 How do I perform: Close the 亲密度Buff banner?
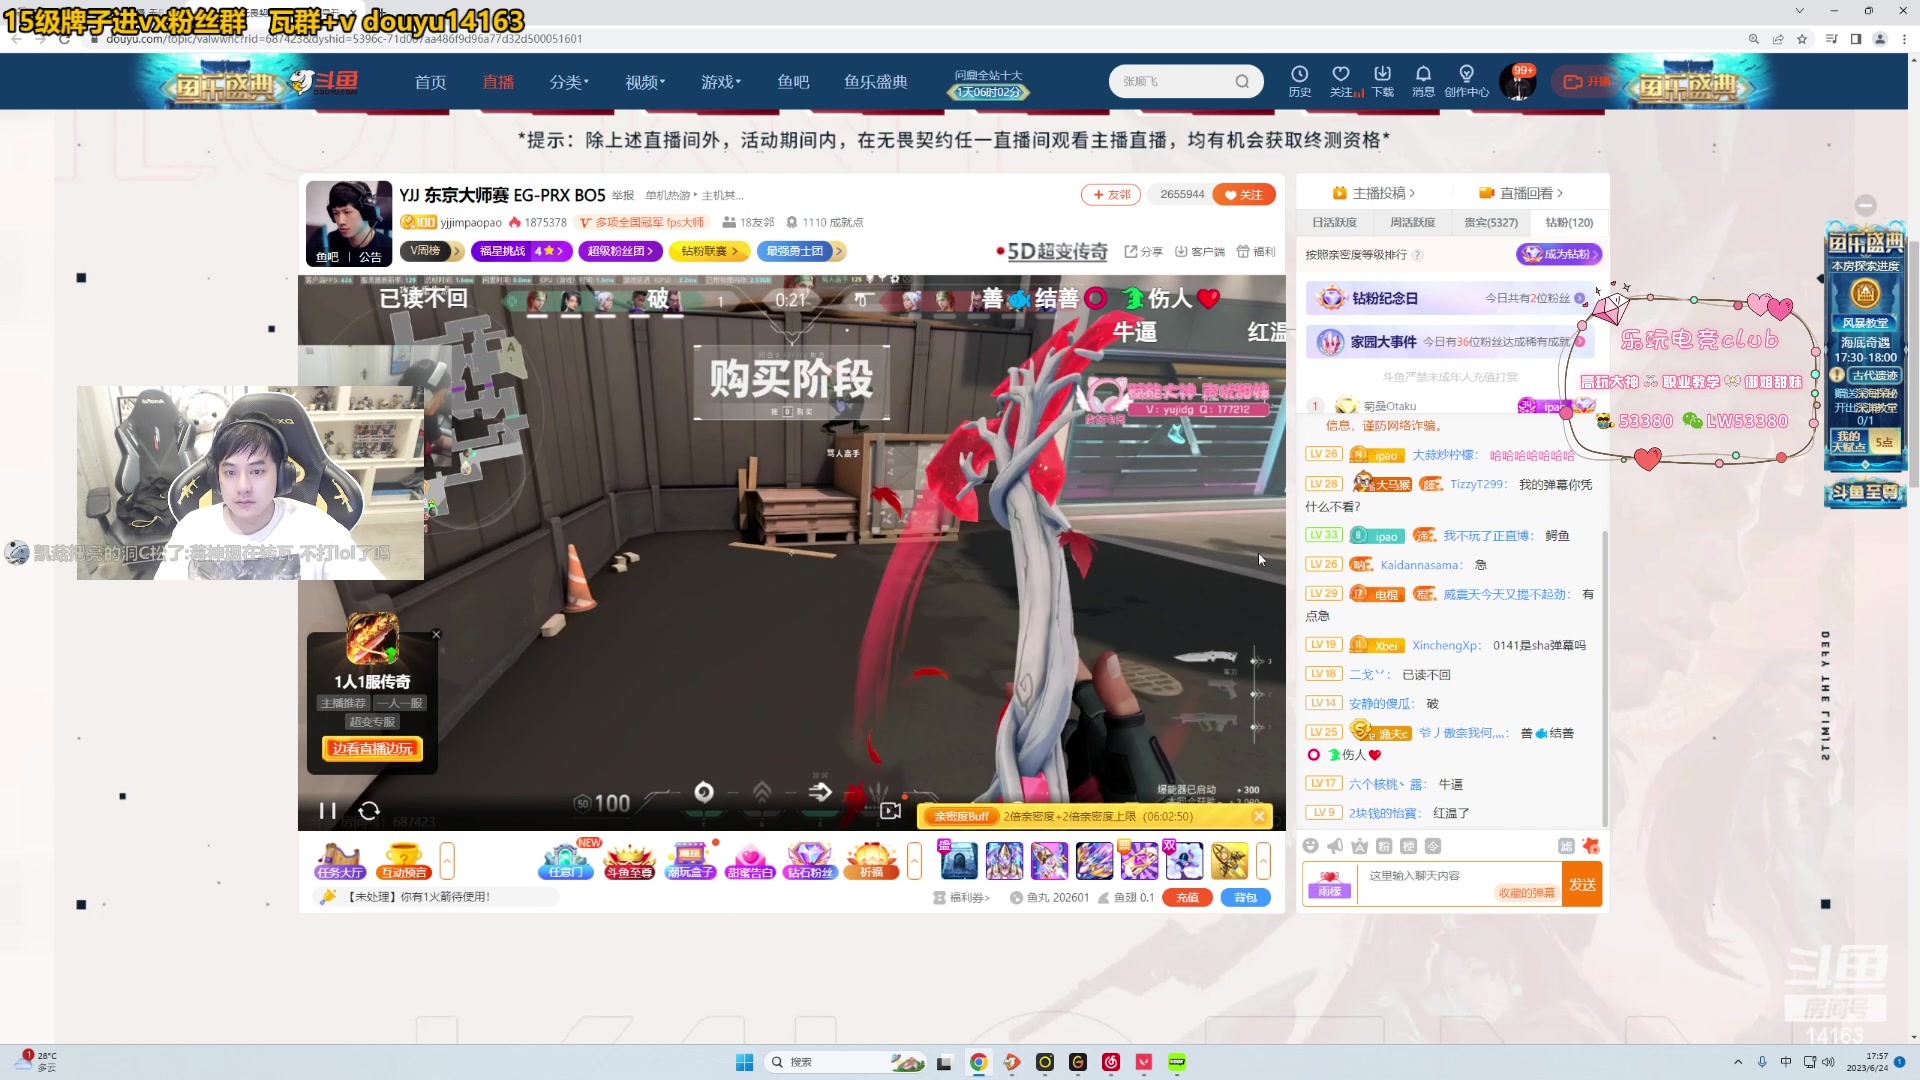pyautogui.click(x=1259, y=816)
